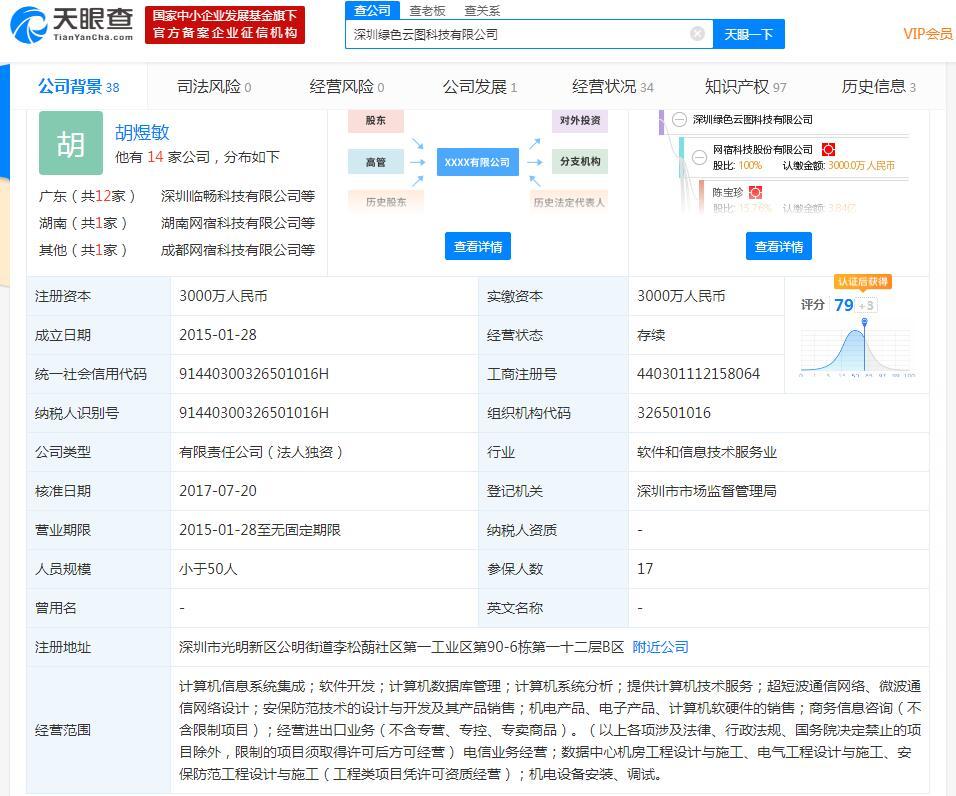Click 网宿科技's red logo icon in equity tree
The image size is (956, 796).
click(830, 150)
